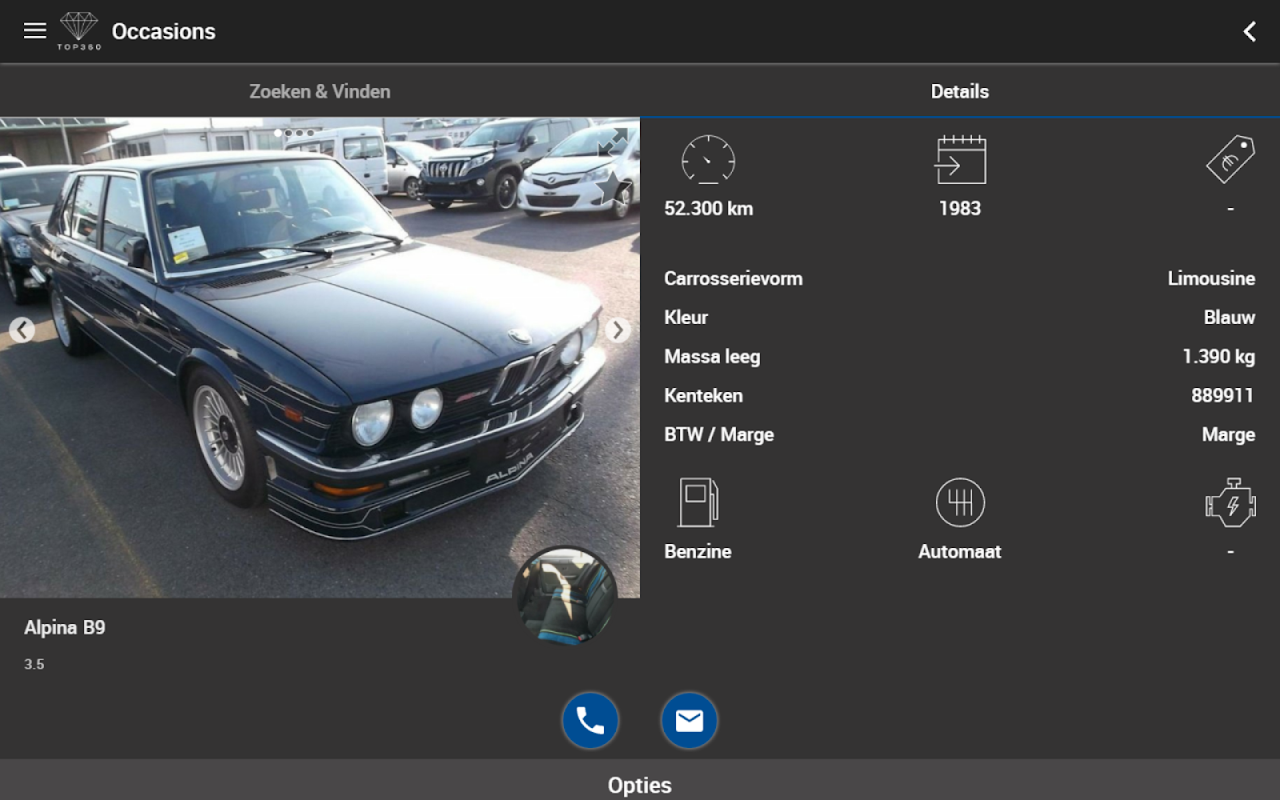The image size is (1280, 800).
Task: Click the Marge value
Action: click(x=1228, y=435)
